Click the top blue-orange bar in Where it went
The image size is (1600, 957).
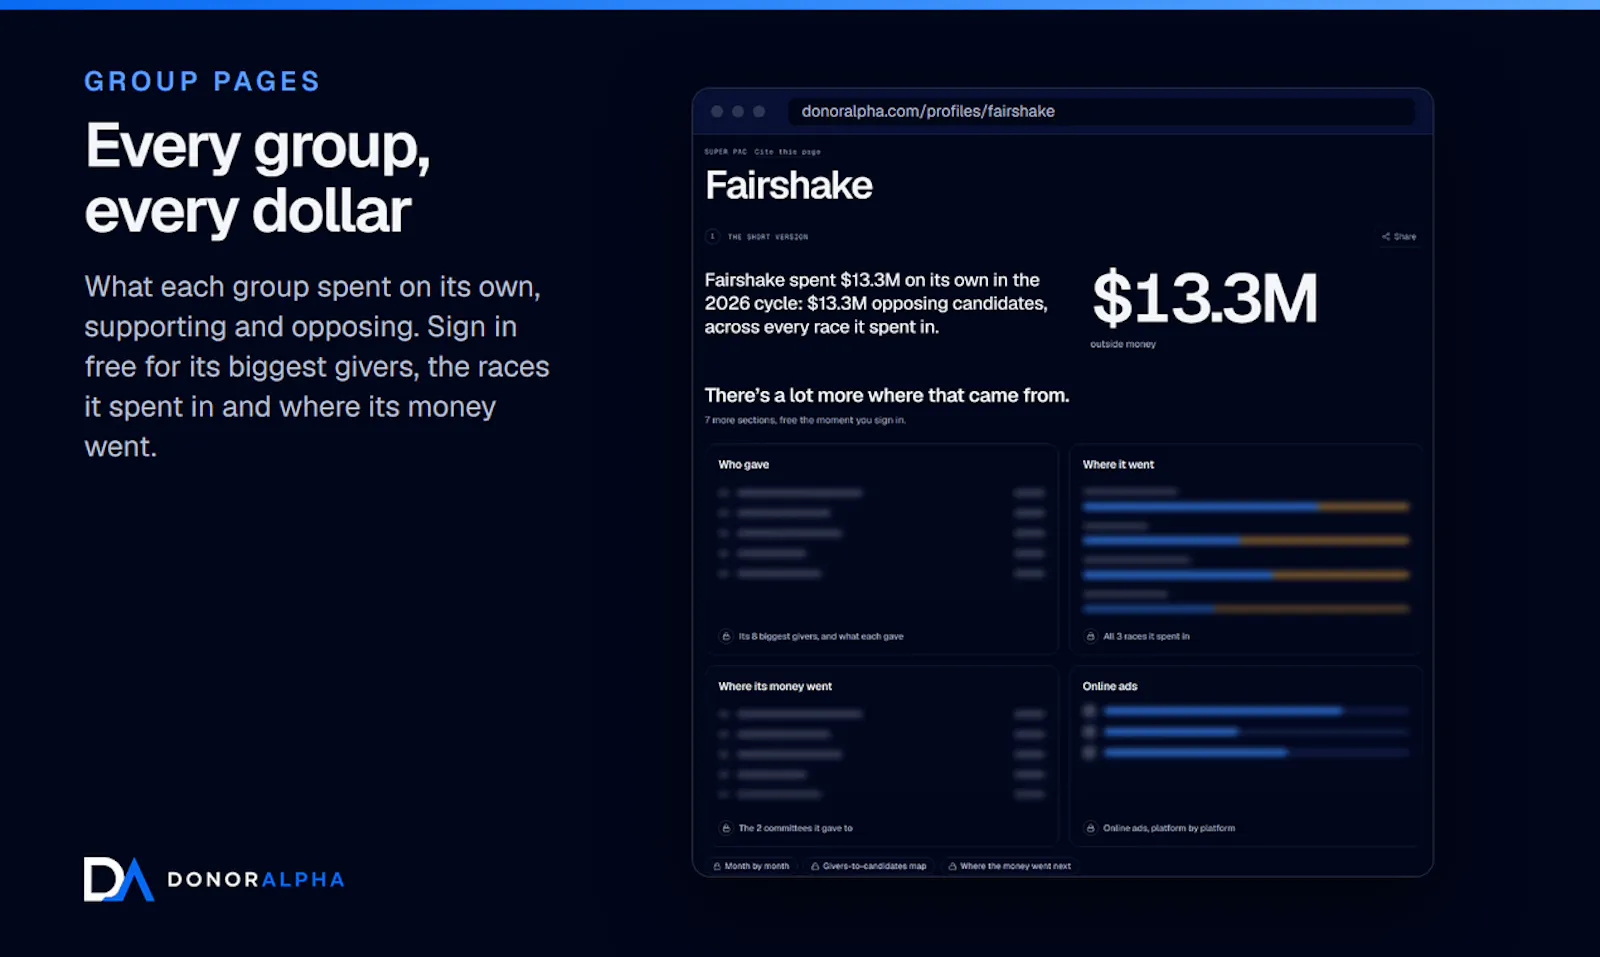point(1246,507)
